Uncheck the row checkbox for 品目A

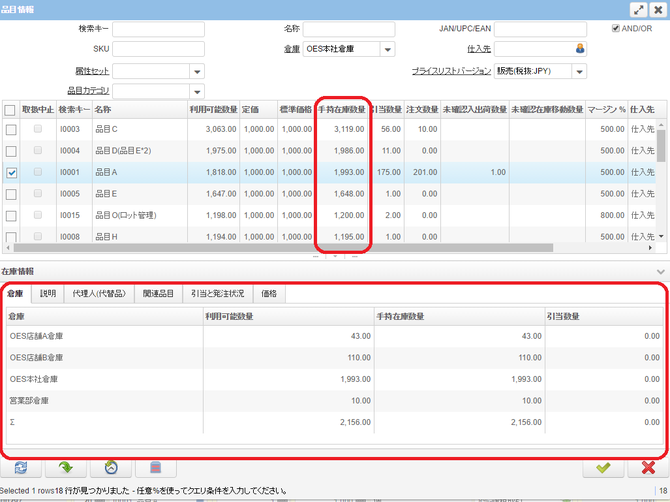point(11,173)
